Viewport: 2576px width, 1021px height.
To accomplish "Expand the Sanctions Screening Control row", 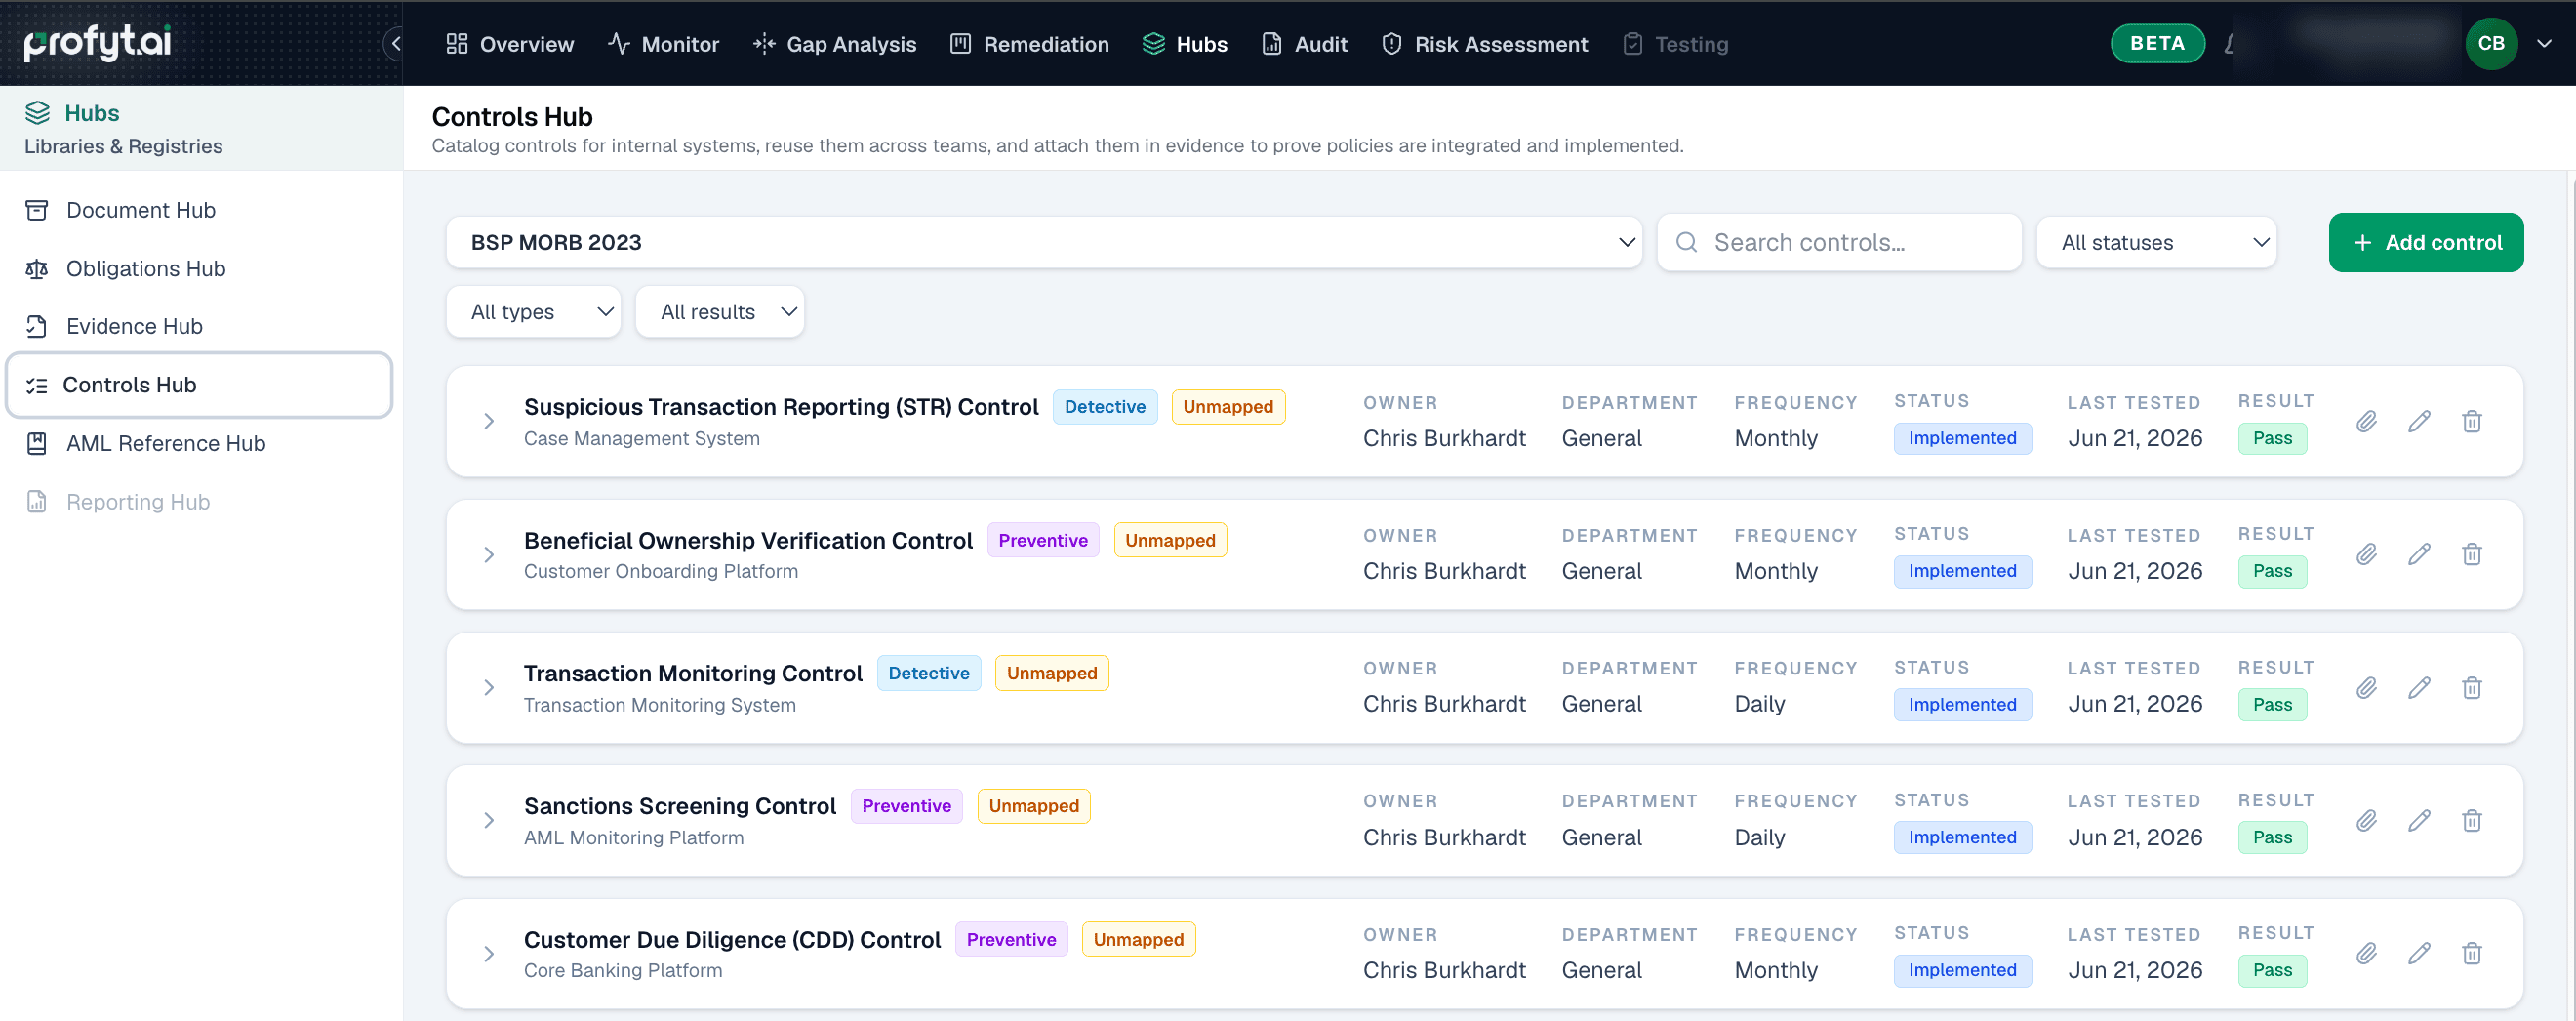I will click(489, 820).
